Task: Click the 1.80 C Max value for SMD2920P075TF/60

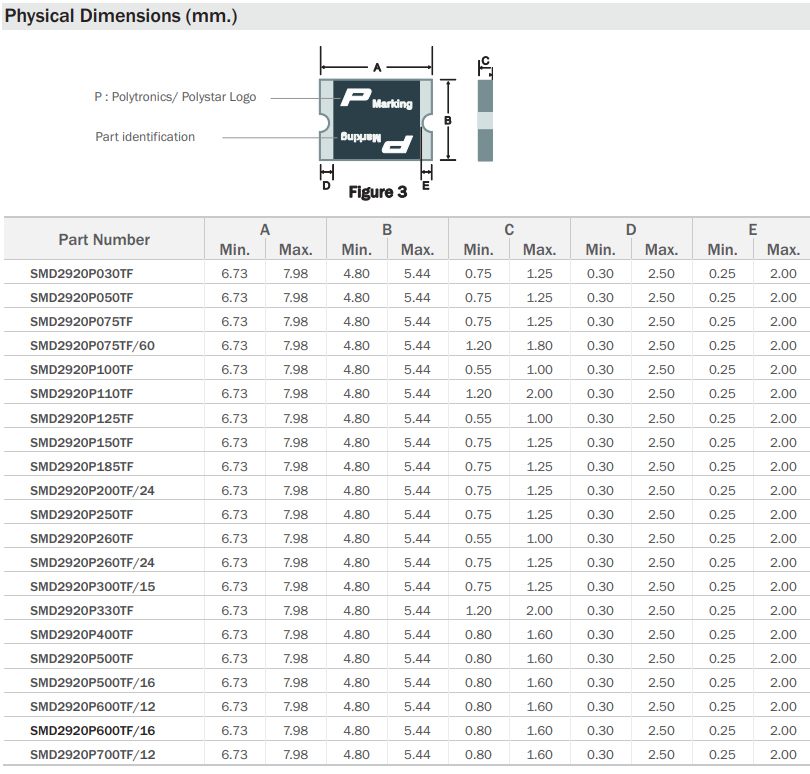Action: 539,346
